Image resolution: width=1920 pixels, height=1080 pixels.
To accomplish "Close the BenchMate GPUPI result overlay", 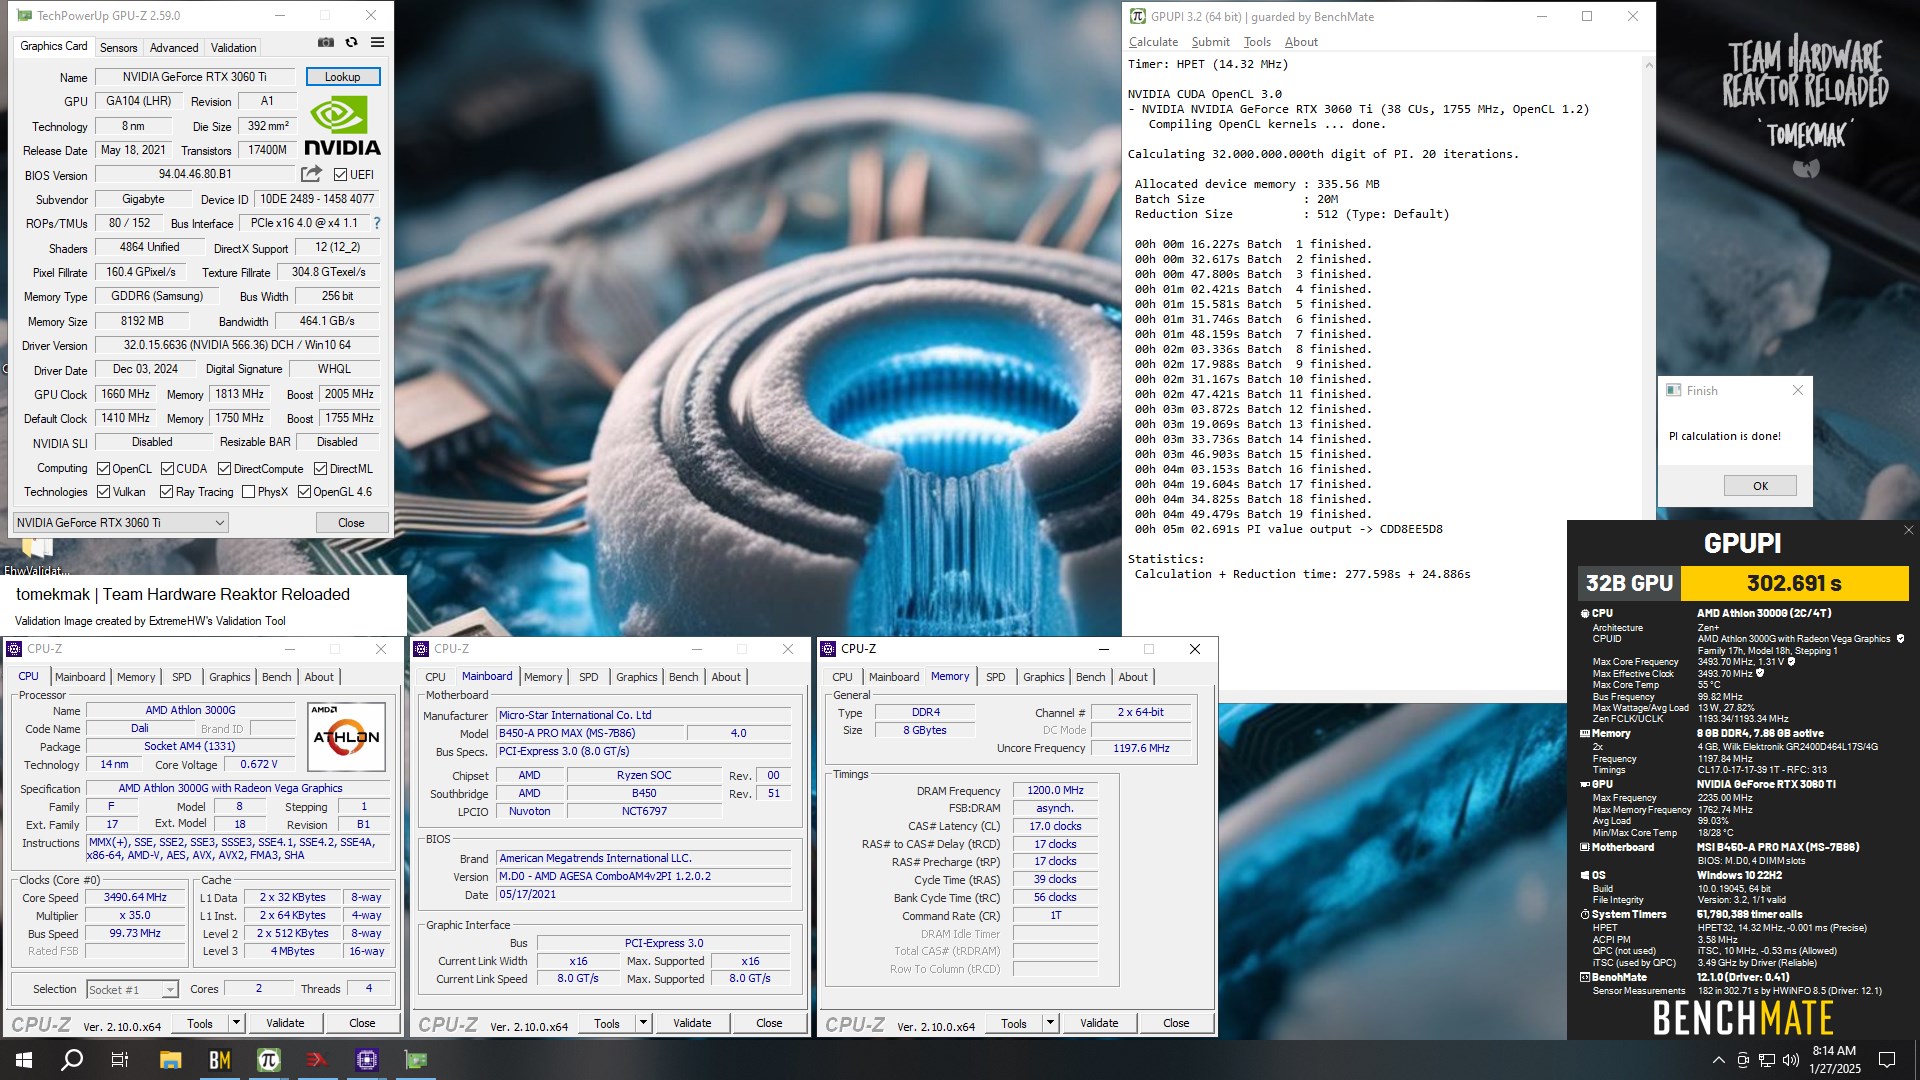I will [x=1908, y=530].
